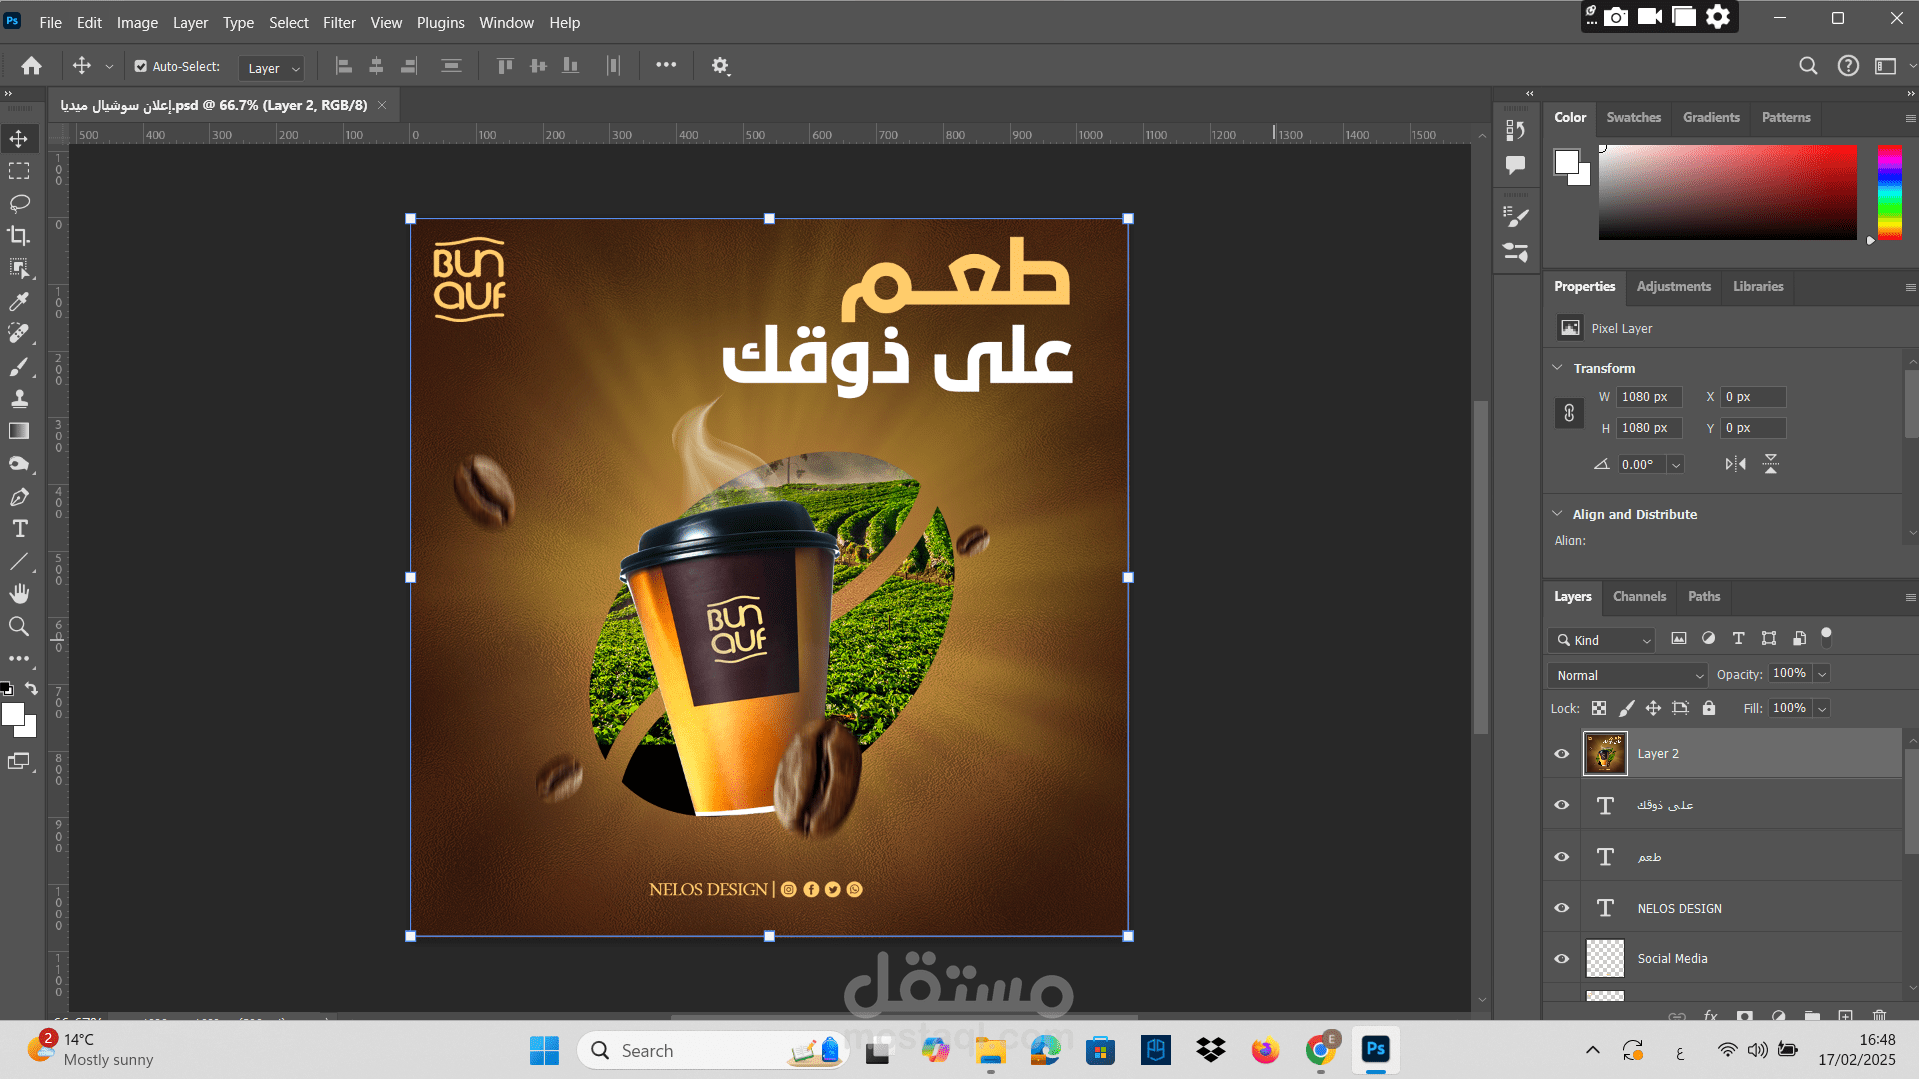Select the Pen tool
The height and width of the screenshot is (1079, 1919).
coord(19,497)
